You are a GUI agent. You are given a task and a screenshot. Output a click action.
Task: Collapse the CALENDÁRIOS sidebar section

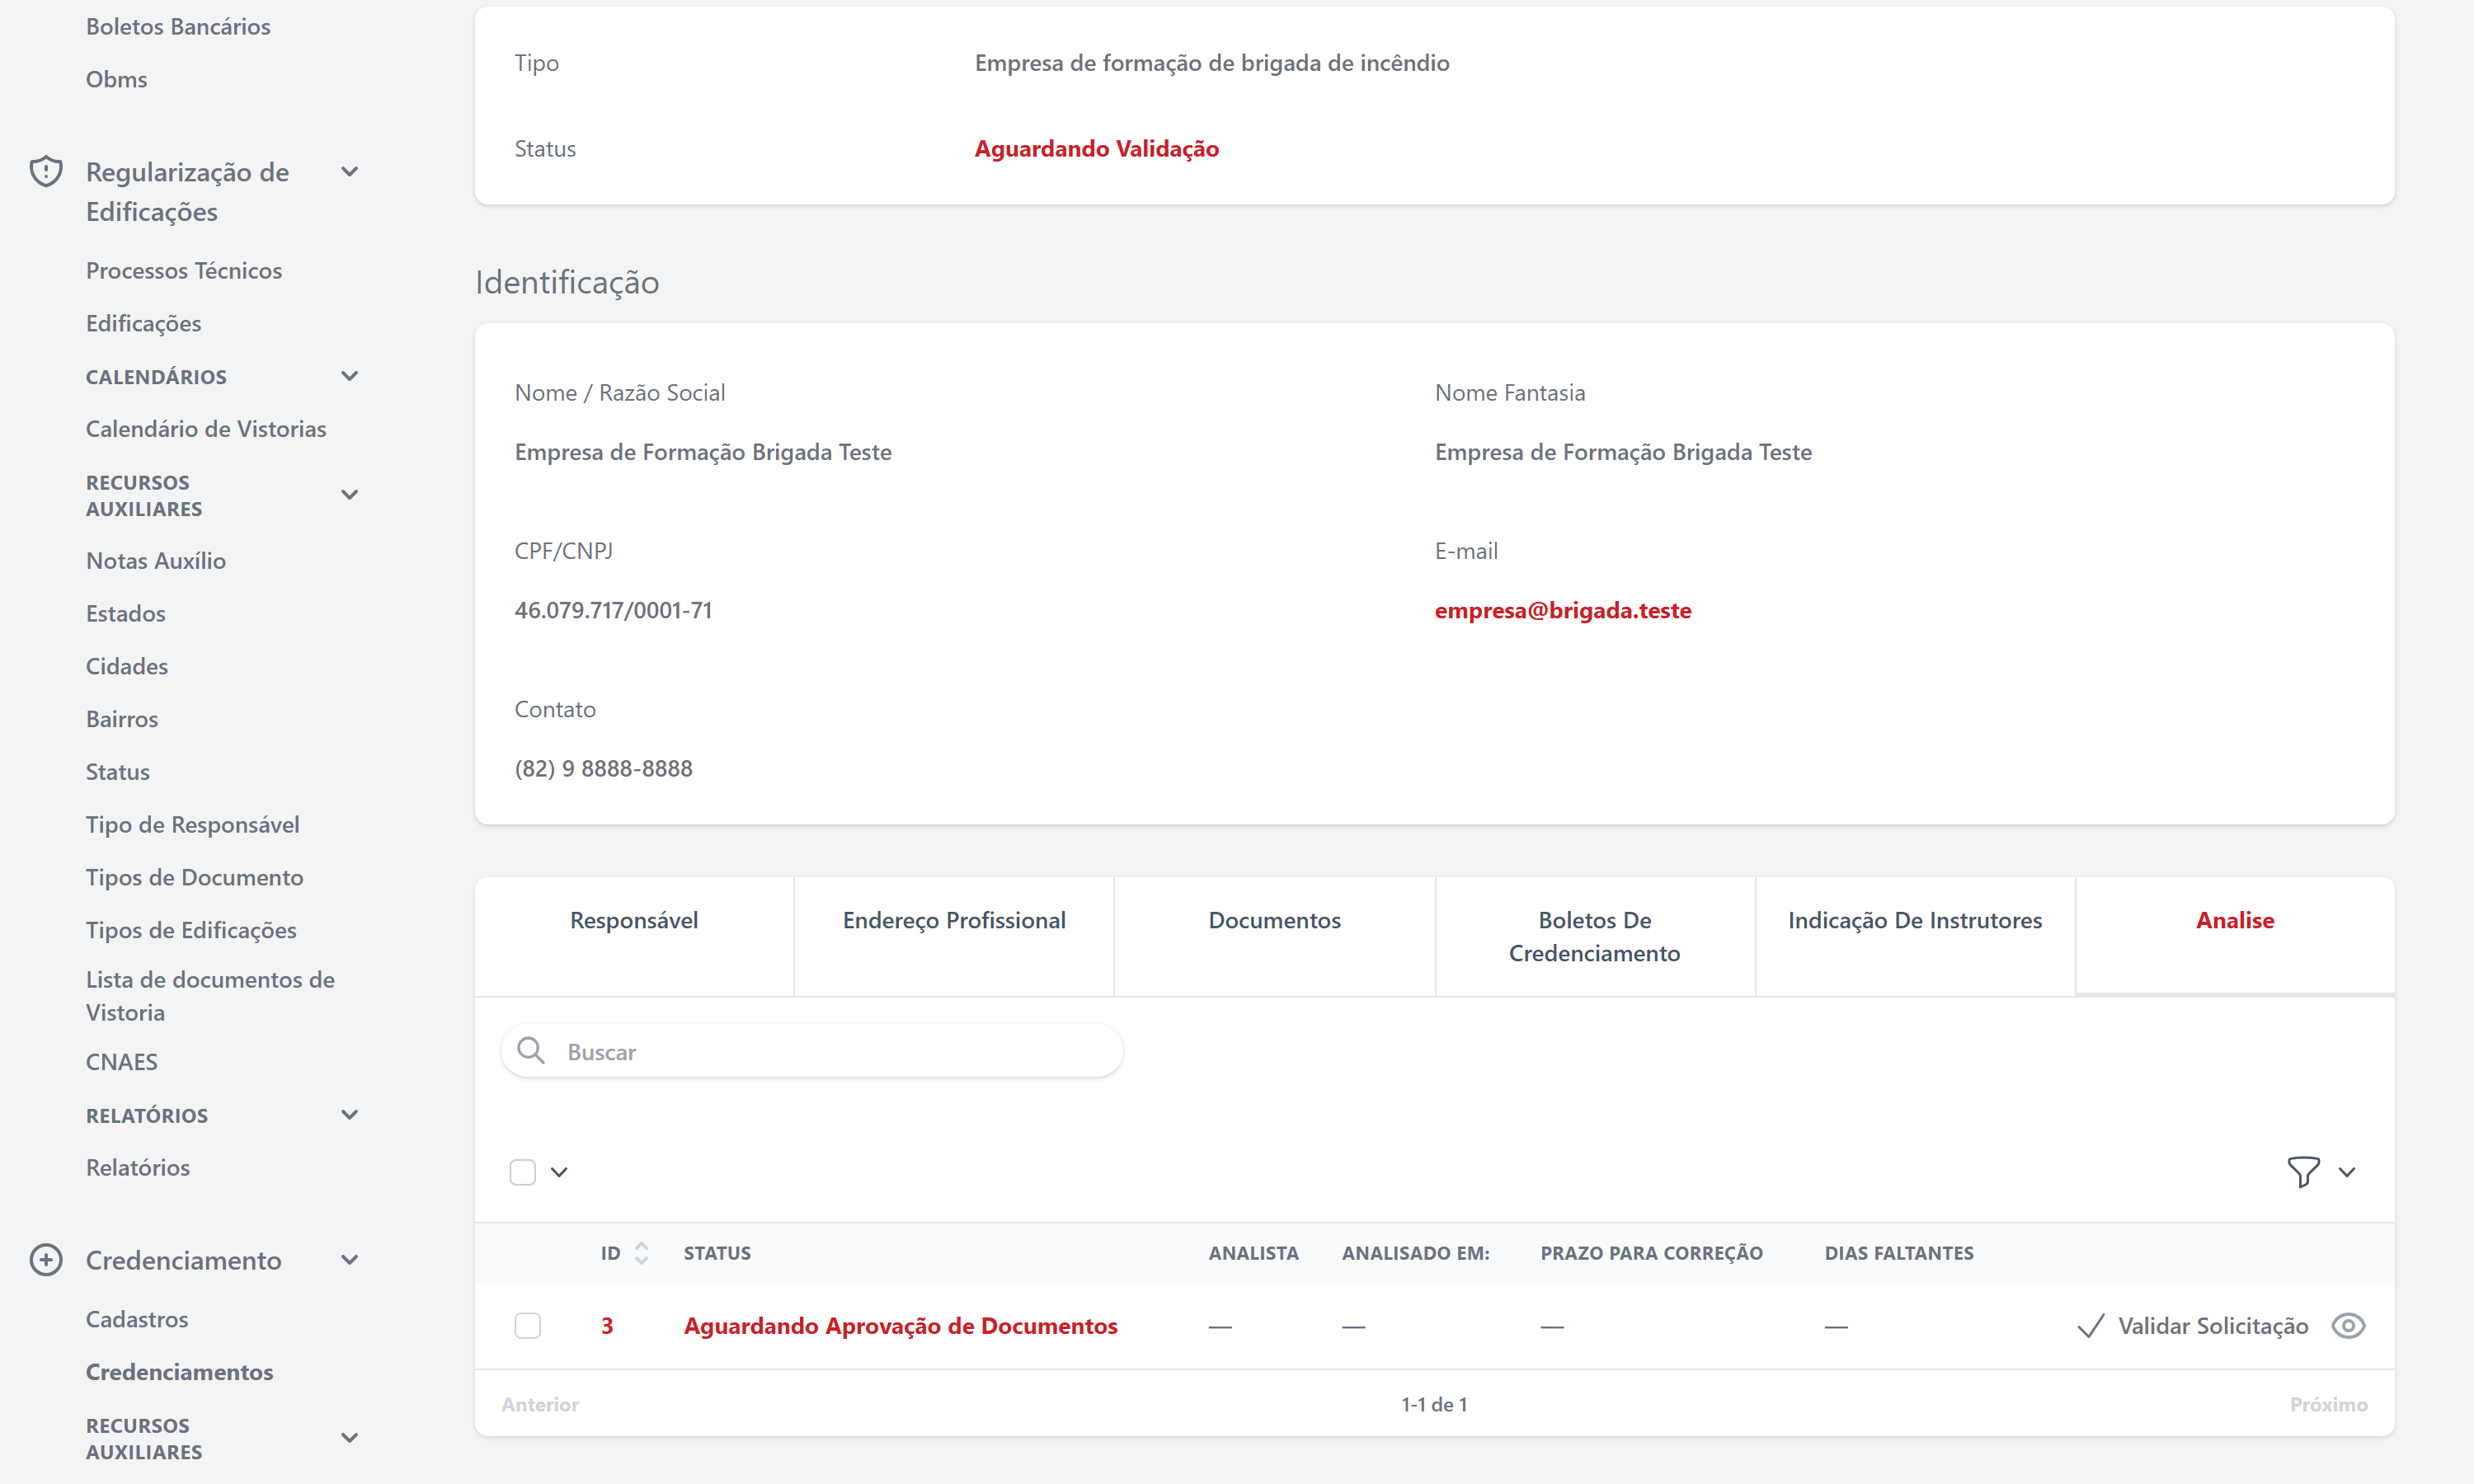(x=349, y=377)
